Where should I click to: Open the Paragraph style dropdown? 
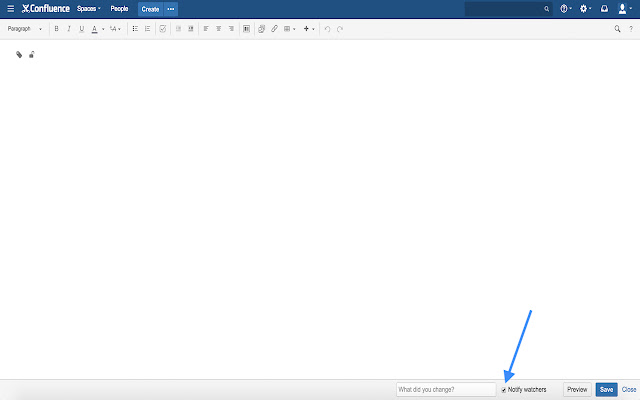(x=24, y=29)
